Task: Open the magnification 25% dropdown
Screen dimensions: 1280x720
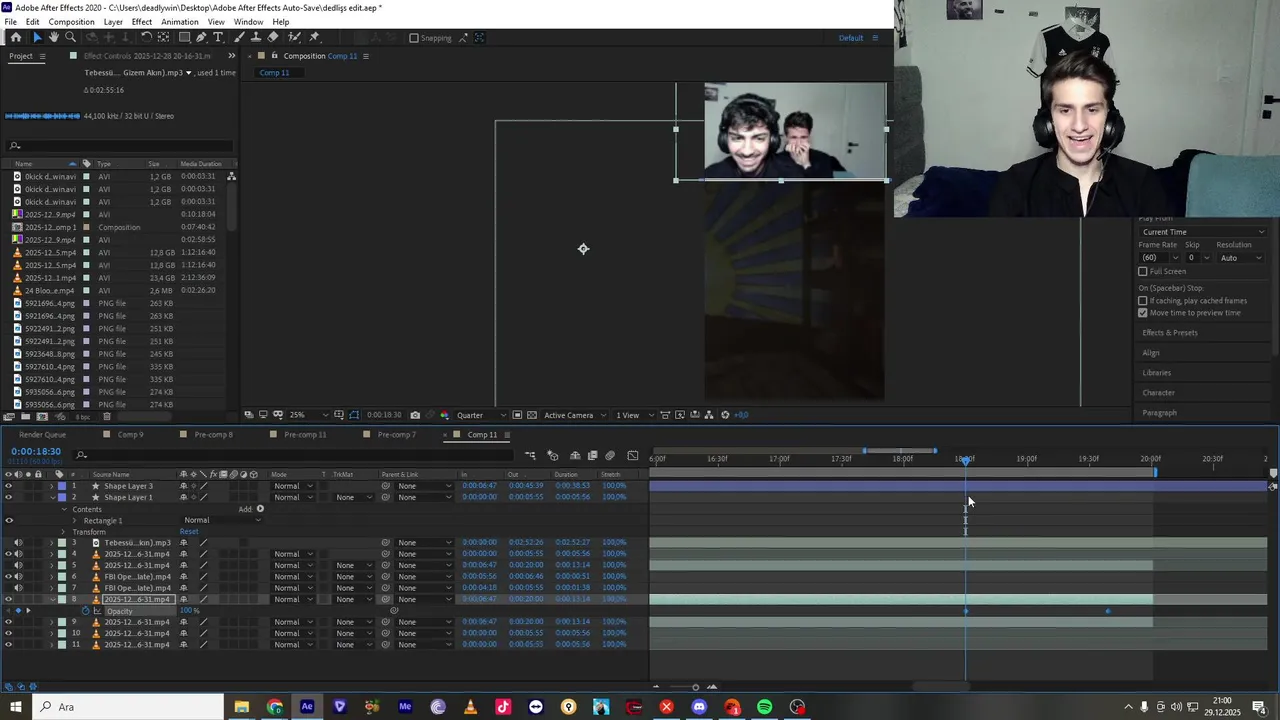Action: [x=308, y=415]
